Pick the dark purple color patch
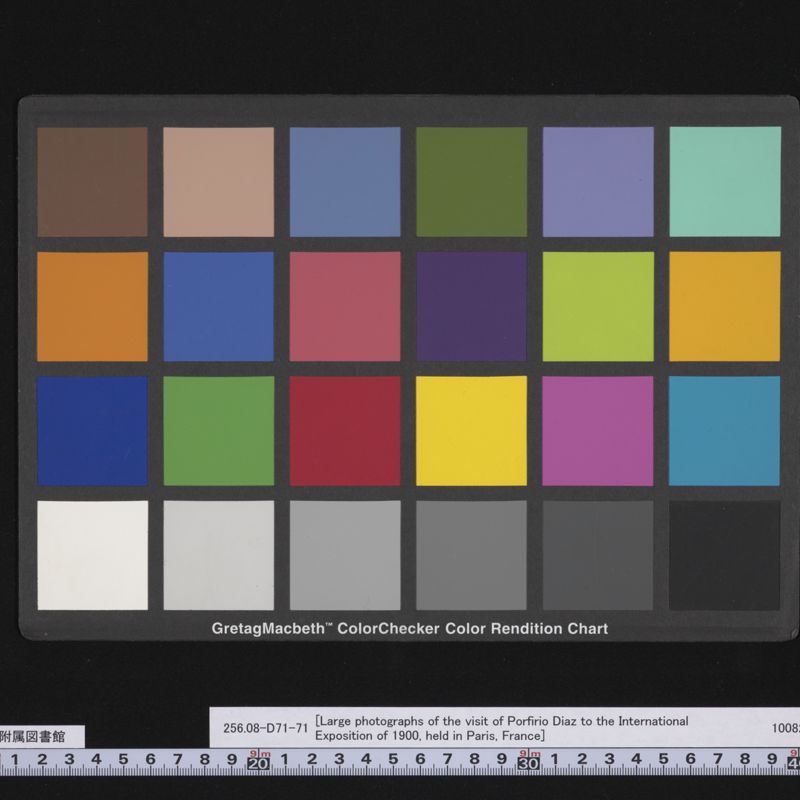Image resolution: width=800 pixels, height=800 pixels. (x=471, y=306)
